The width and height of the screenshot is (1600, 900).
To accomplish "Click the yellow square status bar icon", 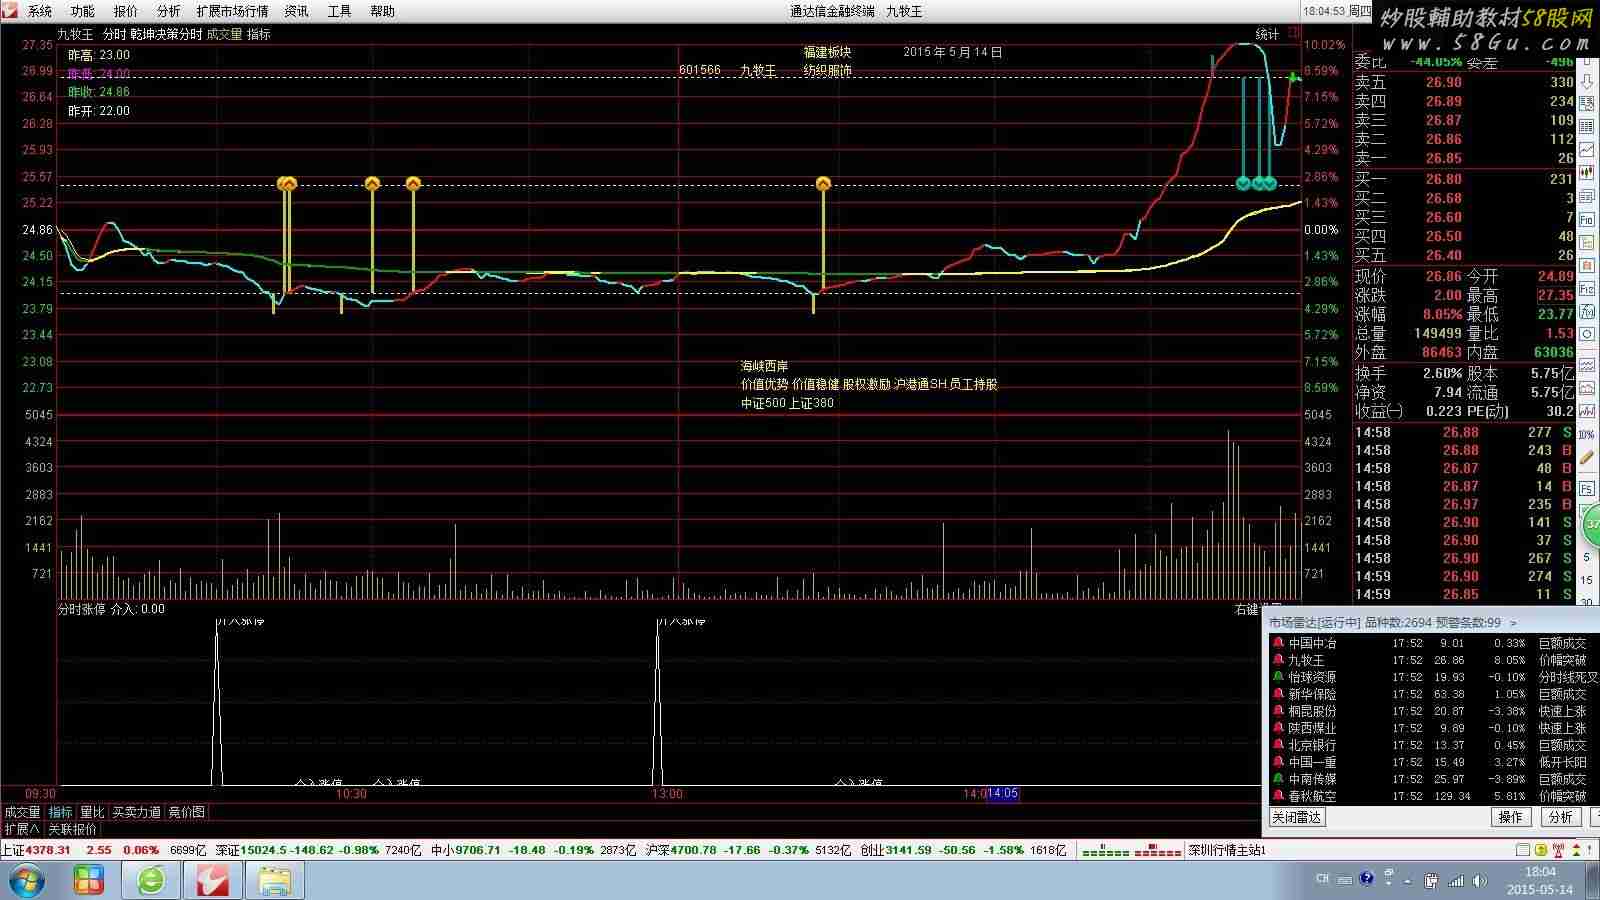I will click(1541, 850).
